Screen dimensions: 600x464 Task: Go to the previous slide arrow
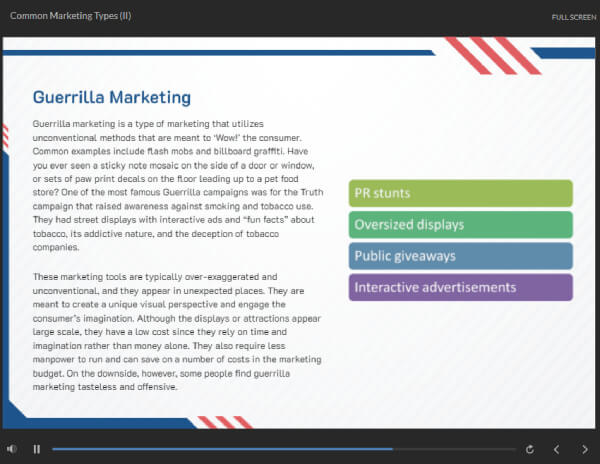tap(557, 449)
